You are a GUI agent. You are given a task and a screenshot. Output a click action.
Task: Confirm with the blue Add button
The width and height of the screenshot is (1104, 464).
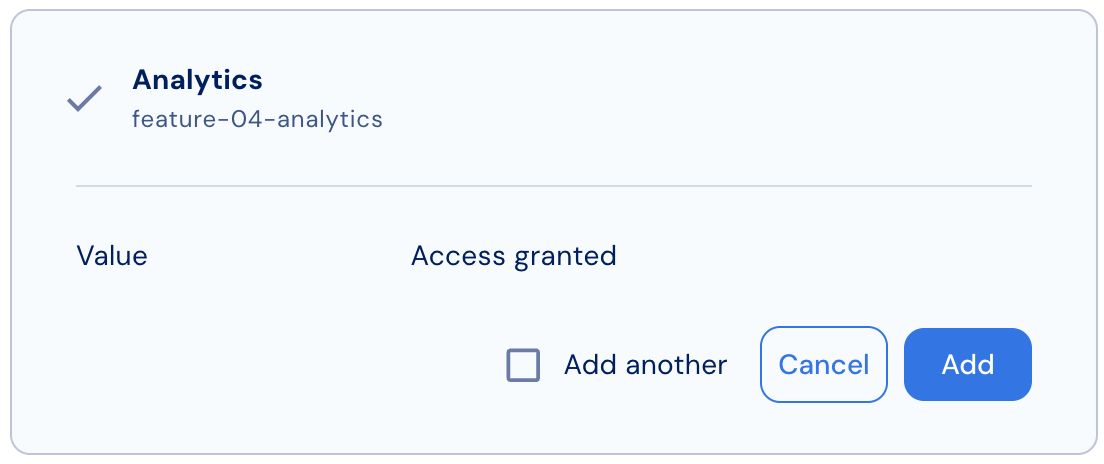[x=967, y=365]
